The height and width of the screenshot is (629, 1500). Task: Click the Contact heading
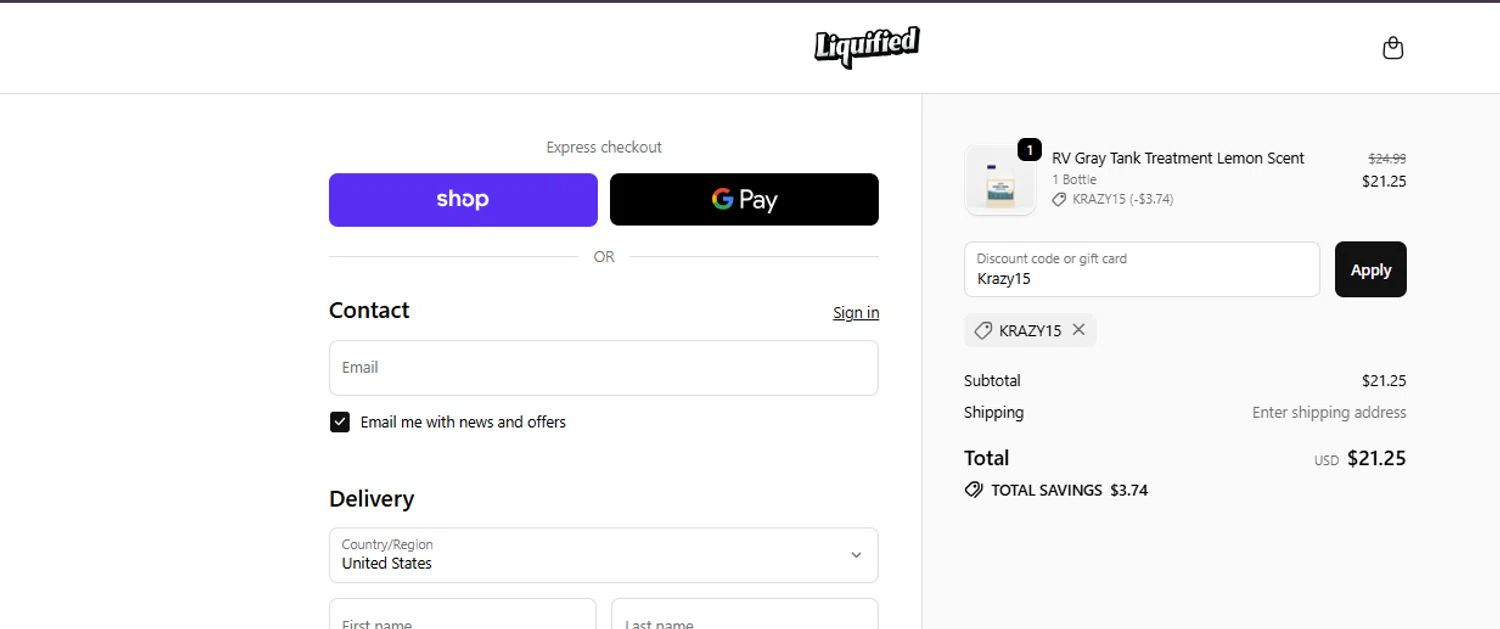point(369,310)
